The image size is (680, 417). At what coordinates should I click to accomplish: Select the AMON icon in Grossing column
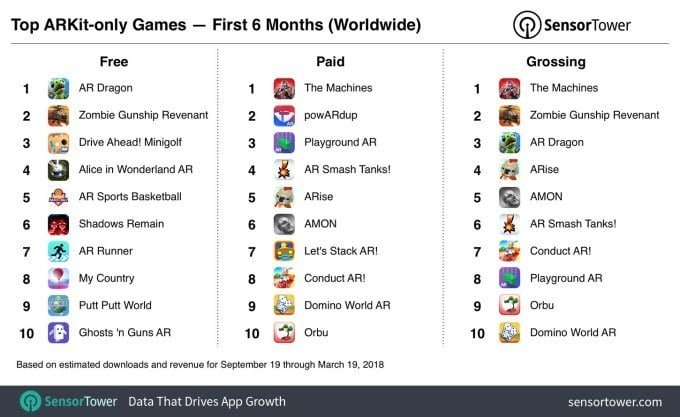click(510, 197)
